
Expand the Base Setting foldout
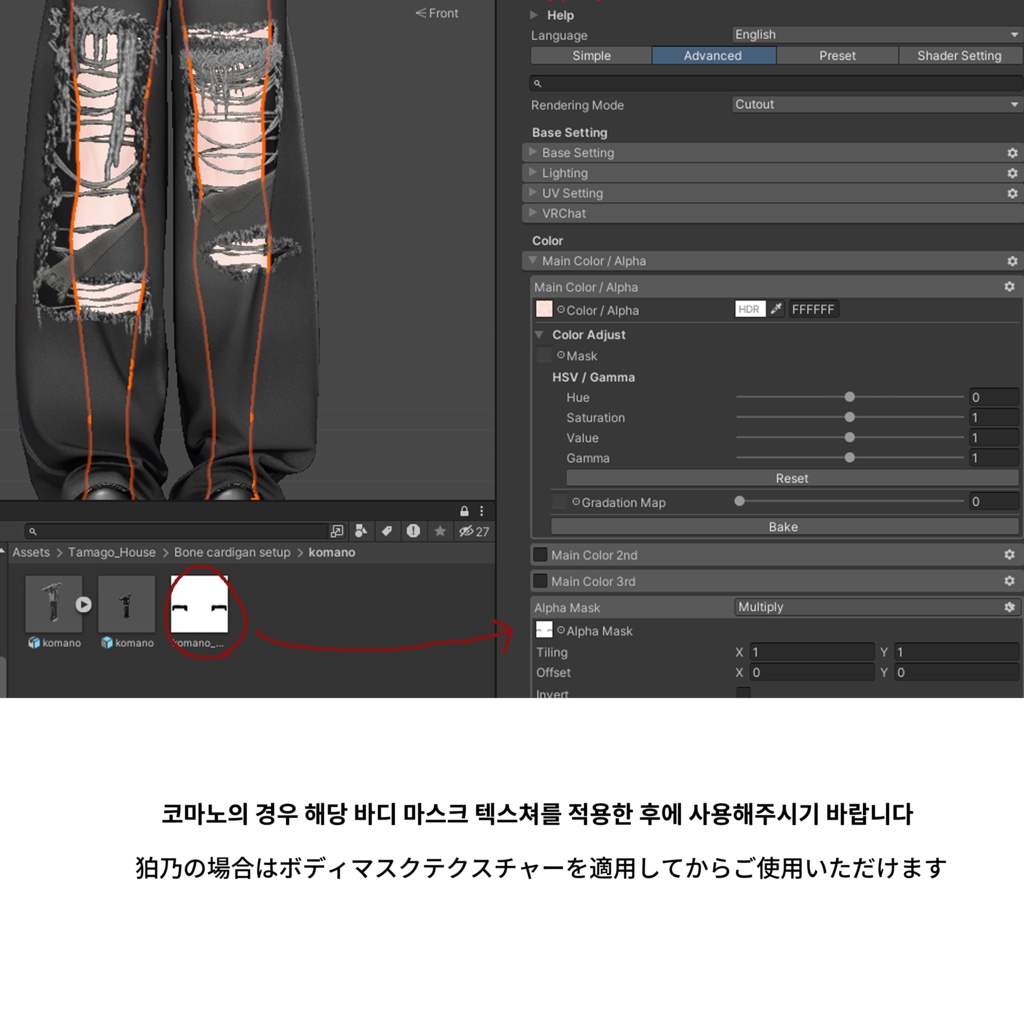533,152
